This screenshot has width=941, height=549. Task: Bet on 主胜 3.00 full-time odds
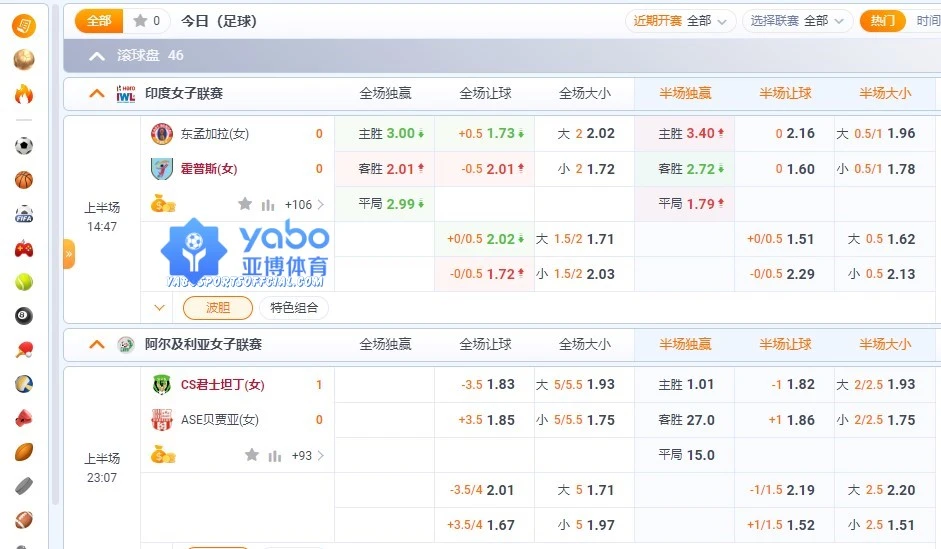pos(385,134)
